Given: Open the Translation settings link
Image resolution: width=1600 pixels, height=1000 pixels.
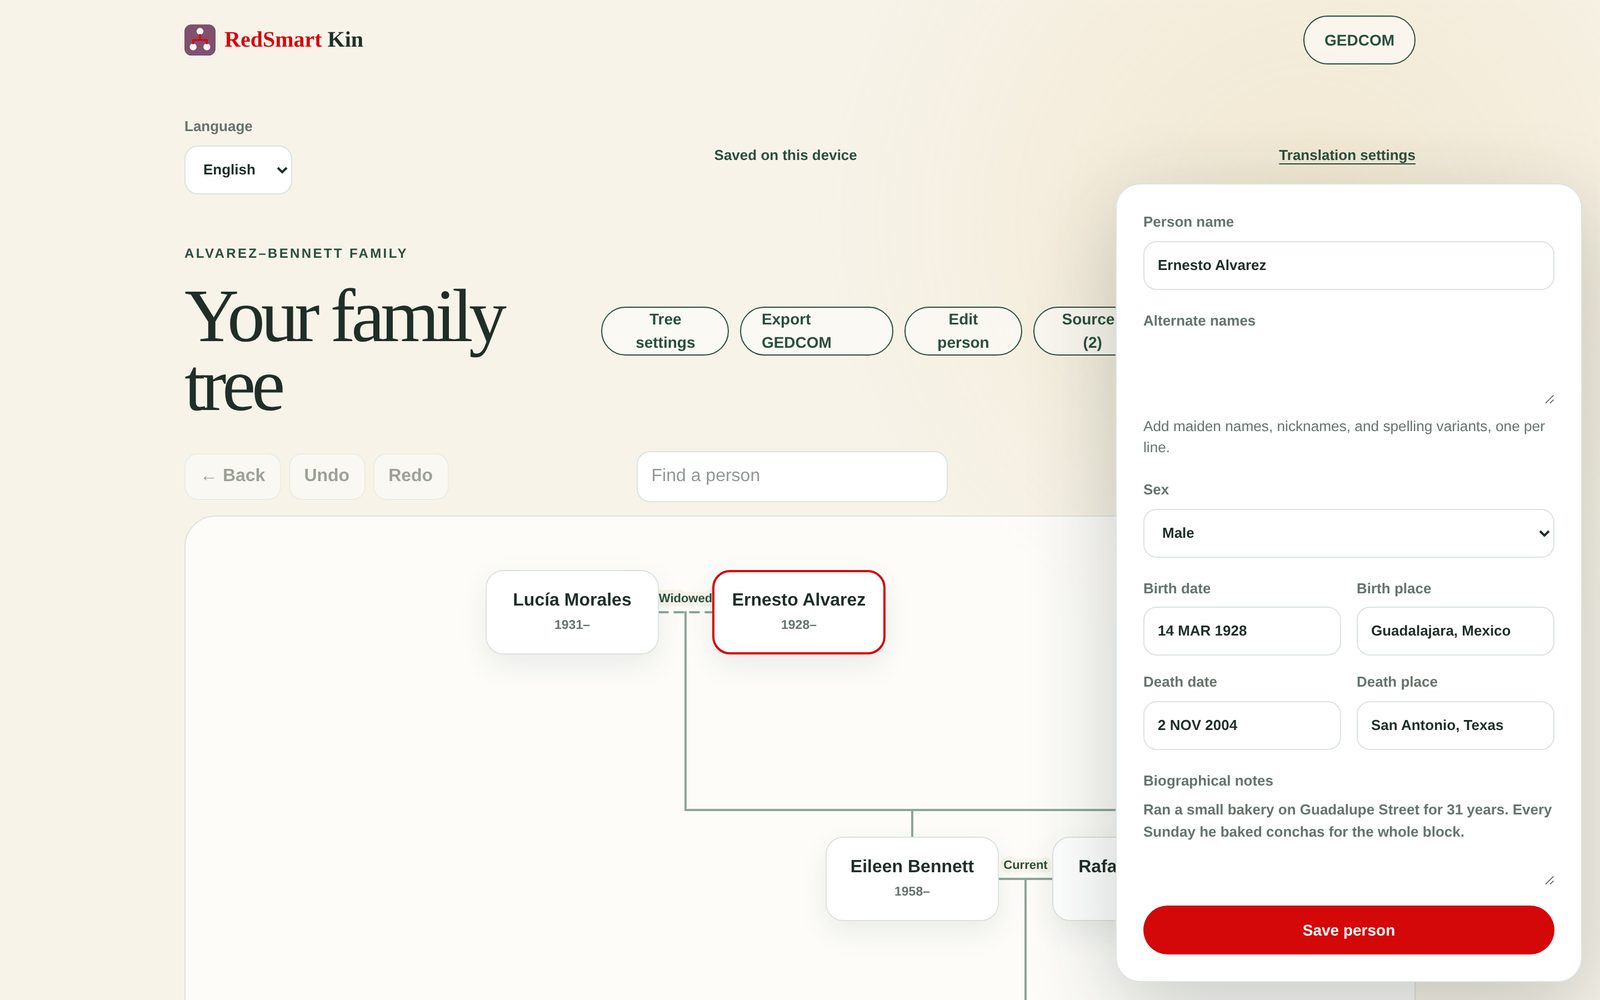Looking at the screenshot, I should click(x=1347, y=155).
